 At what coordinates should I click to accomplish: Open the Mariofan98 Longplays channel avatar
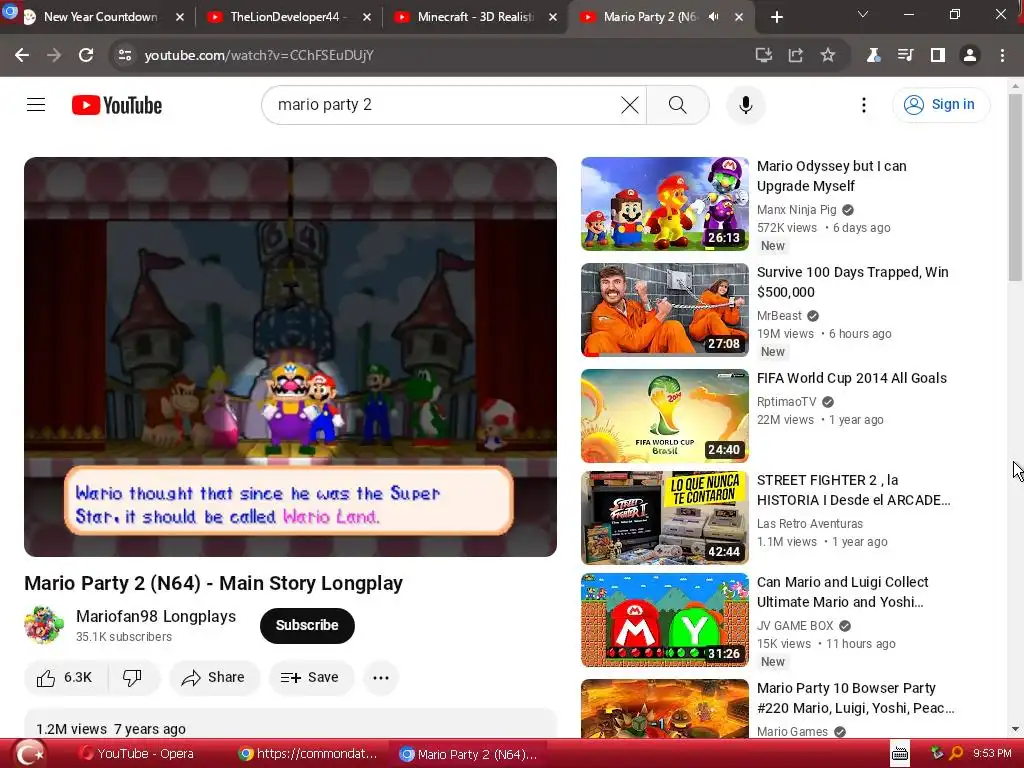44,625
